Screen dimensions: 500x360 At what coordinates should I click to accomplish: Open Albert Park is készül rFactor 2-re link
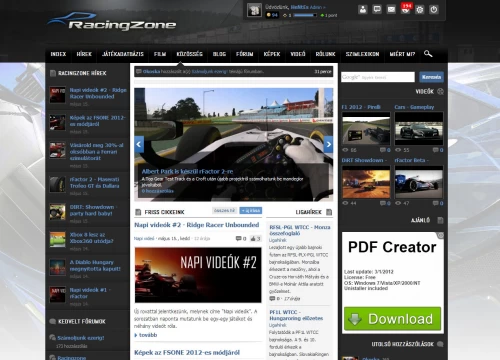[187, 172]
